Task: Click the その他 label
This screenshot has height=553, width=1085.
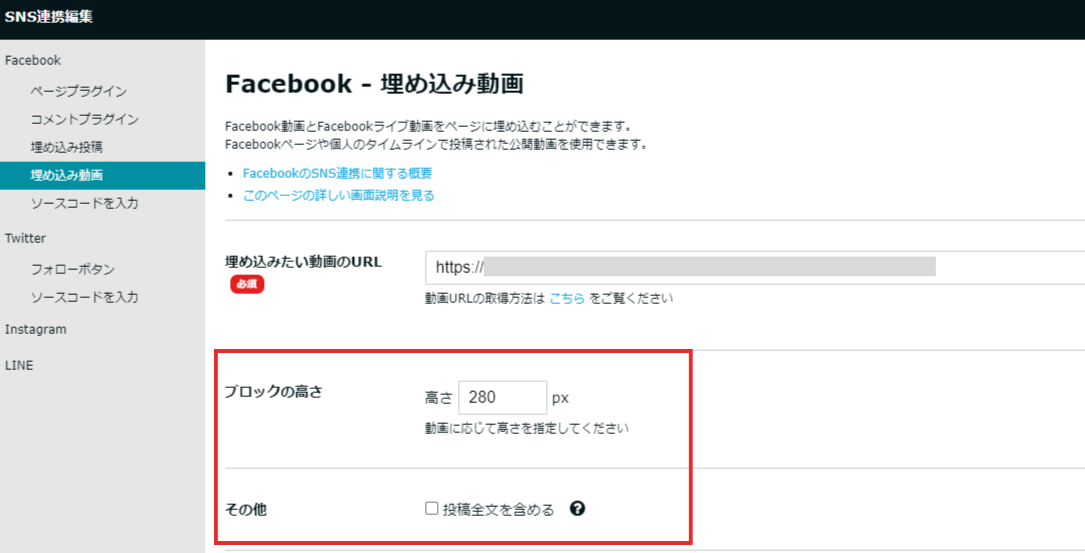Action: point(246,510)
